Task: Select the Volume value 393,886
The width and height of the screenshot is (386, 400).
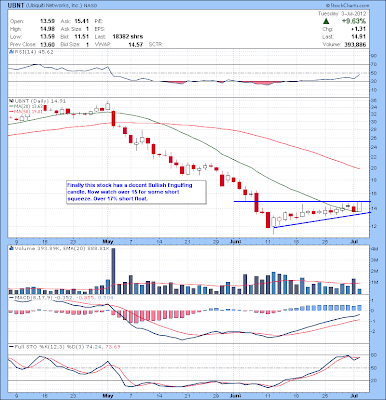Action: click(x=354, y=44)
